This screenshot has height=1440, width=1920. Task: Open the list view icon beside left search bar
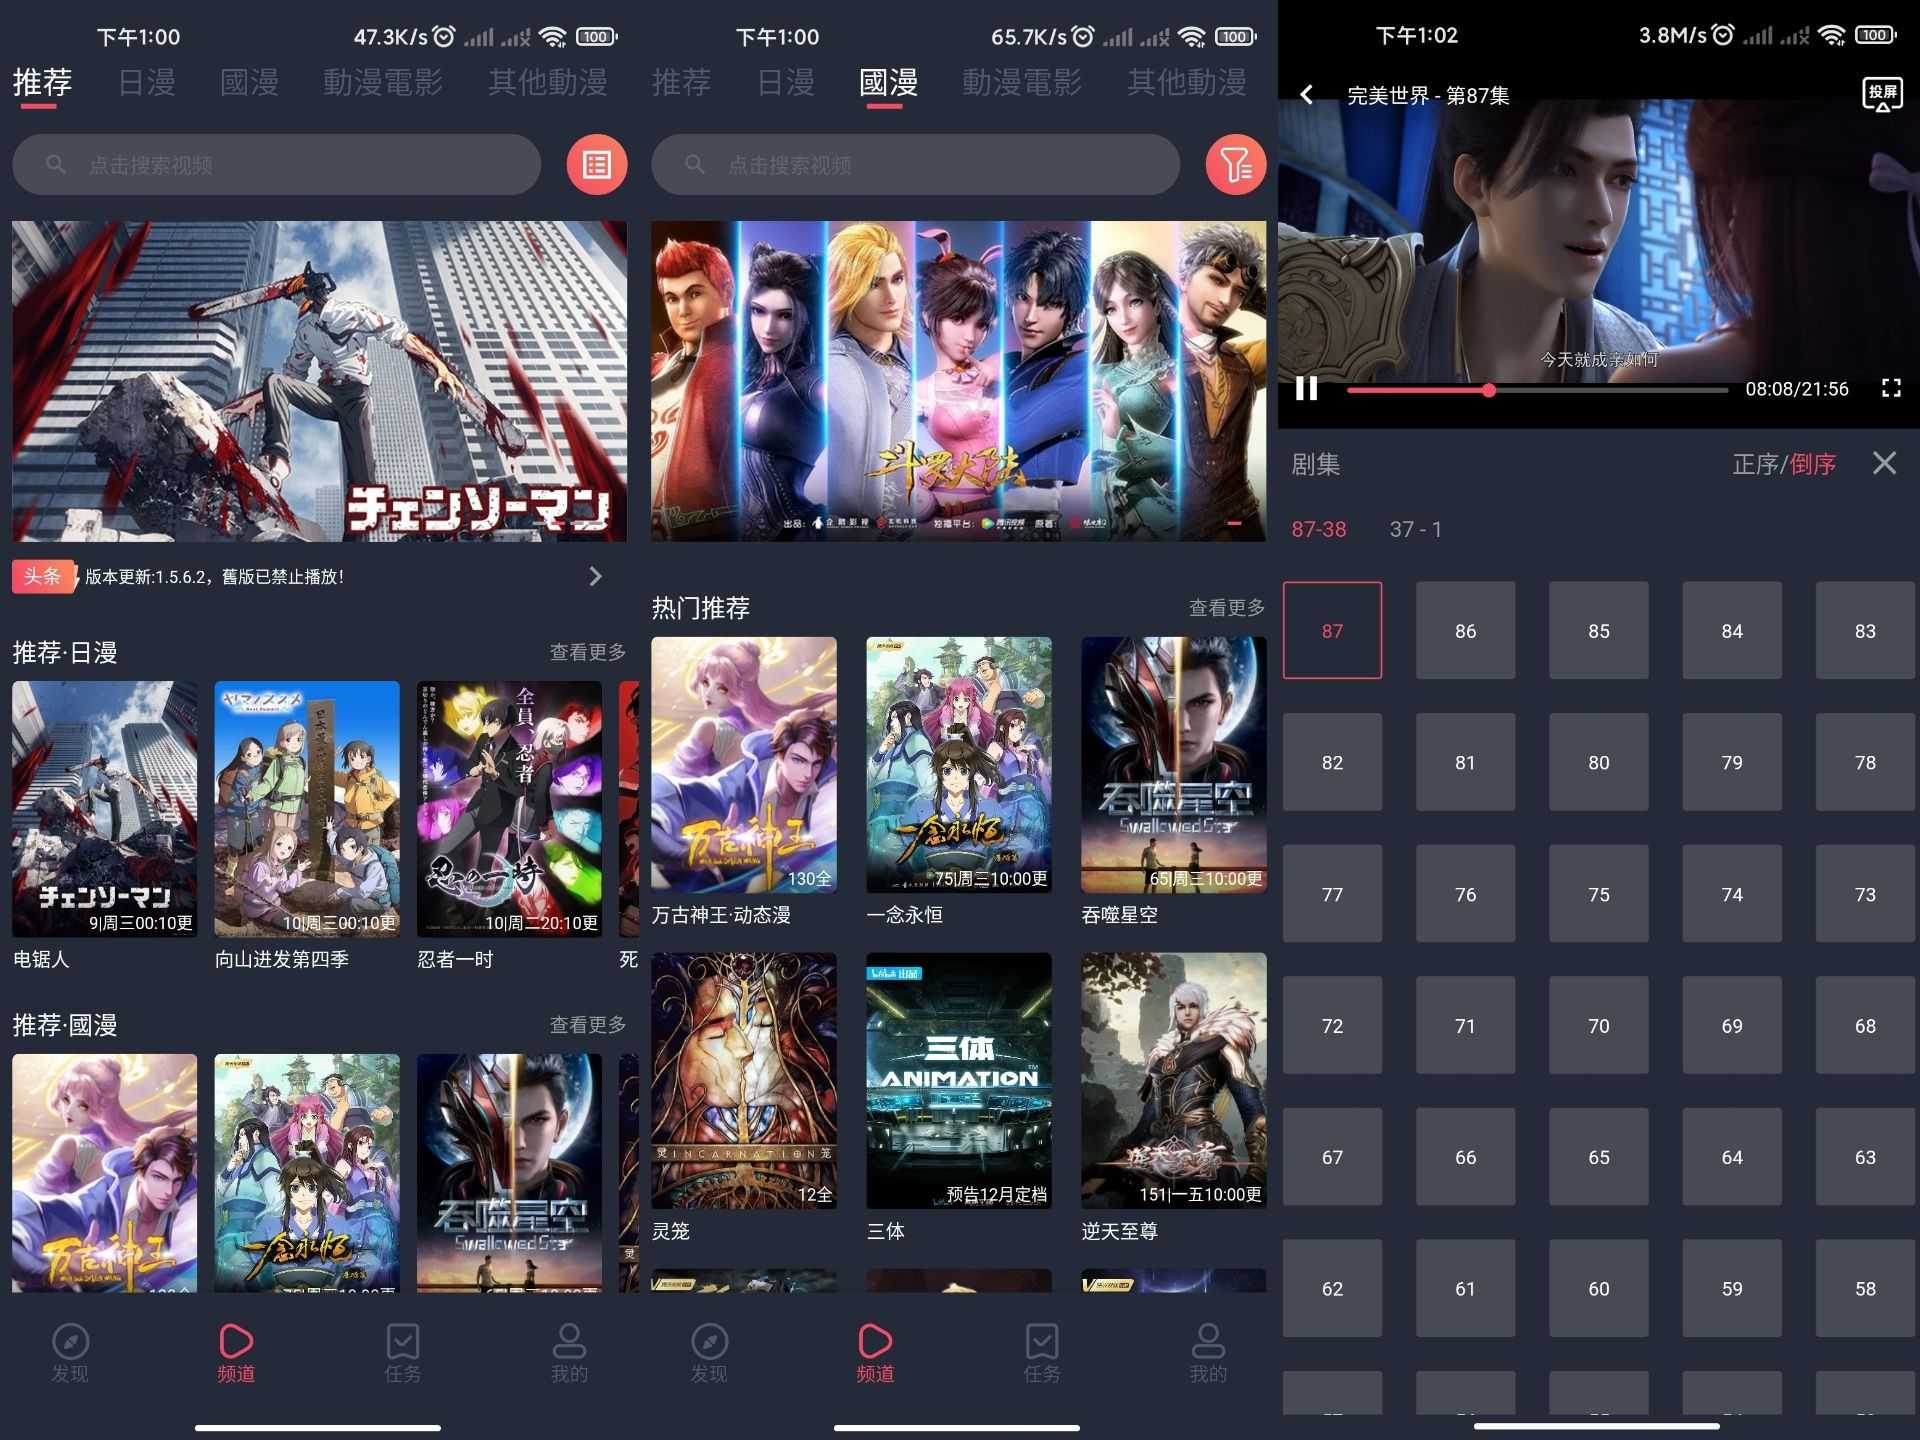597,165
